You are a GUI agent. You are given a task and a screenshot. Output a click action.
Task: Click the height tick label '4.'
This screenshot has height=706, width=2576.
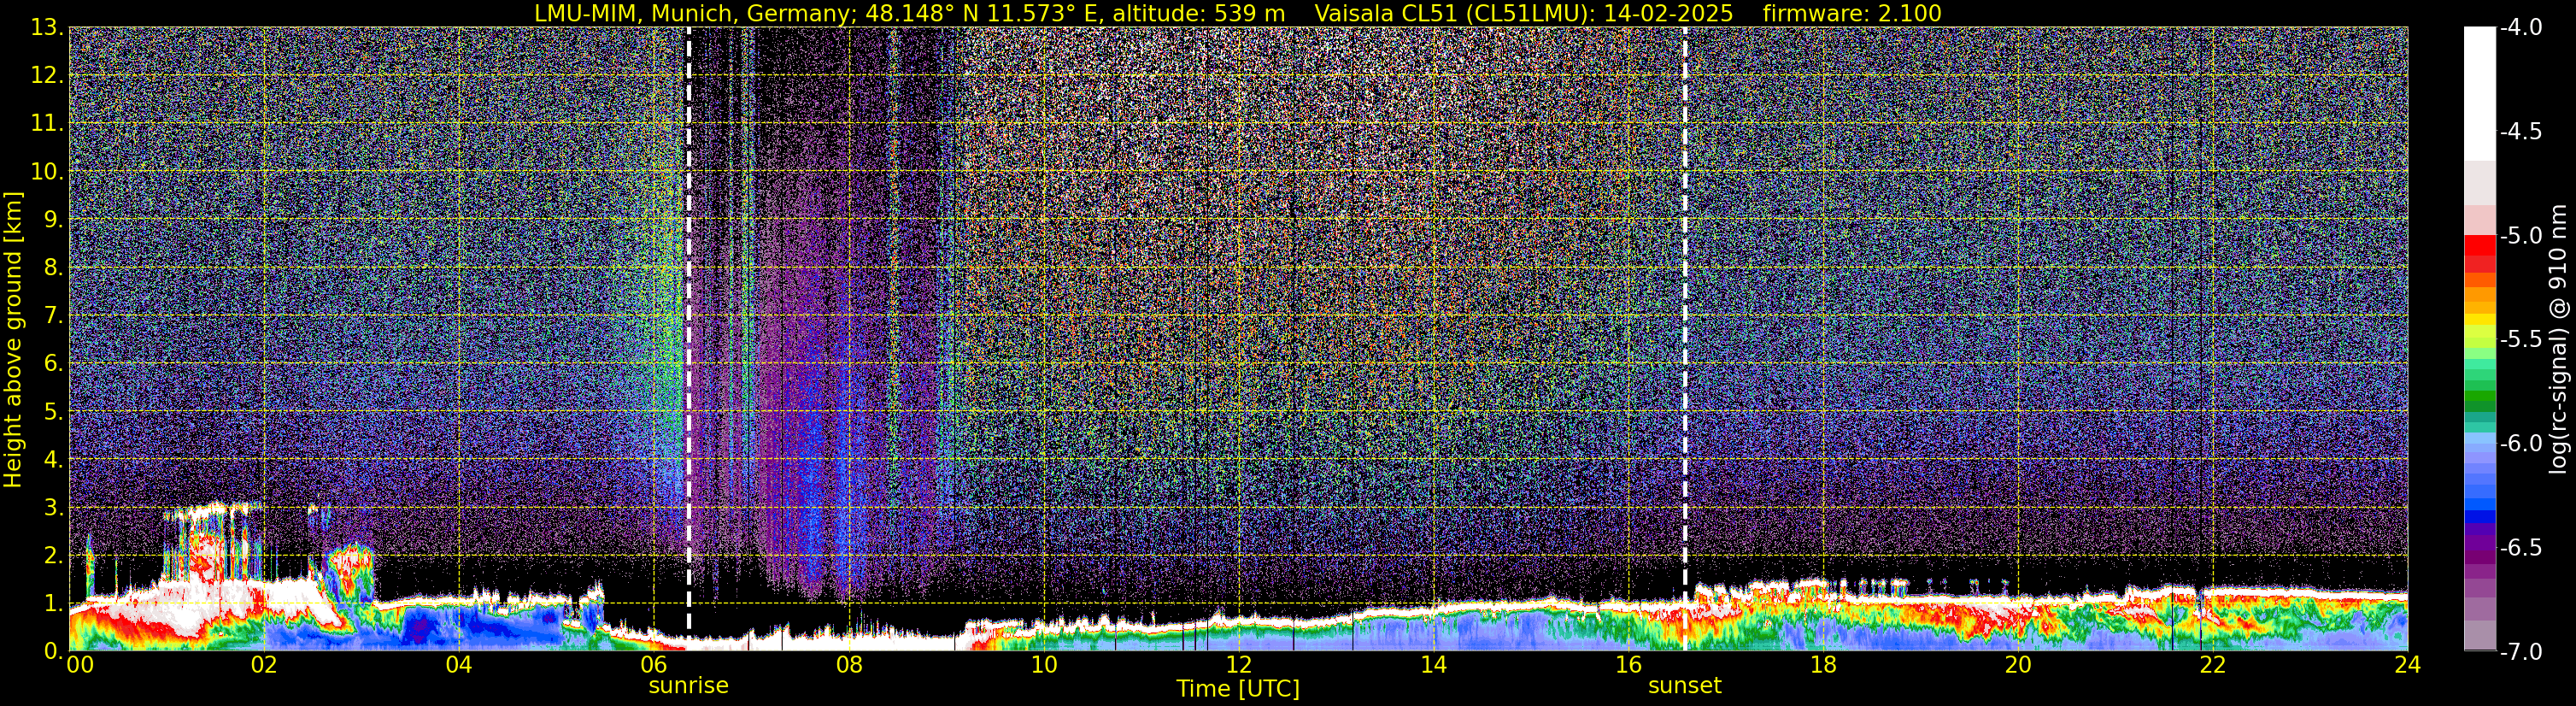[52, 460]
